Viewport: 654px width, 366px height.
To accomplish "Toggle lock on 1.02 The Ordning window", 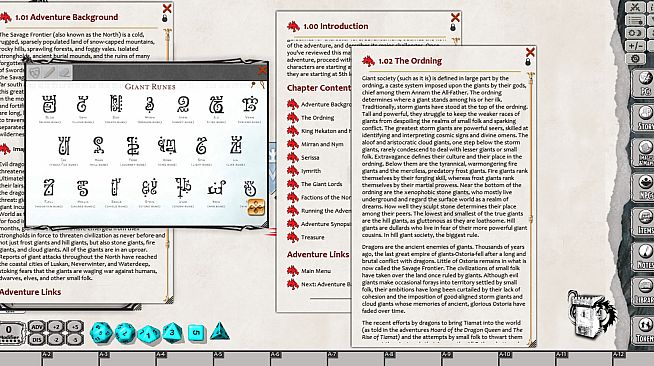I will click(x=528, y=62).
